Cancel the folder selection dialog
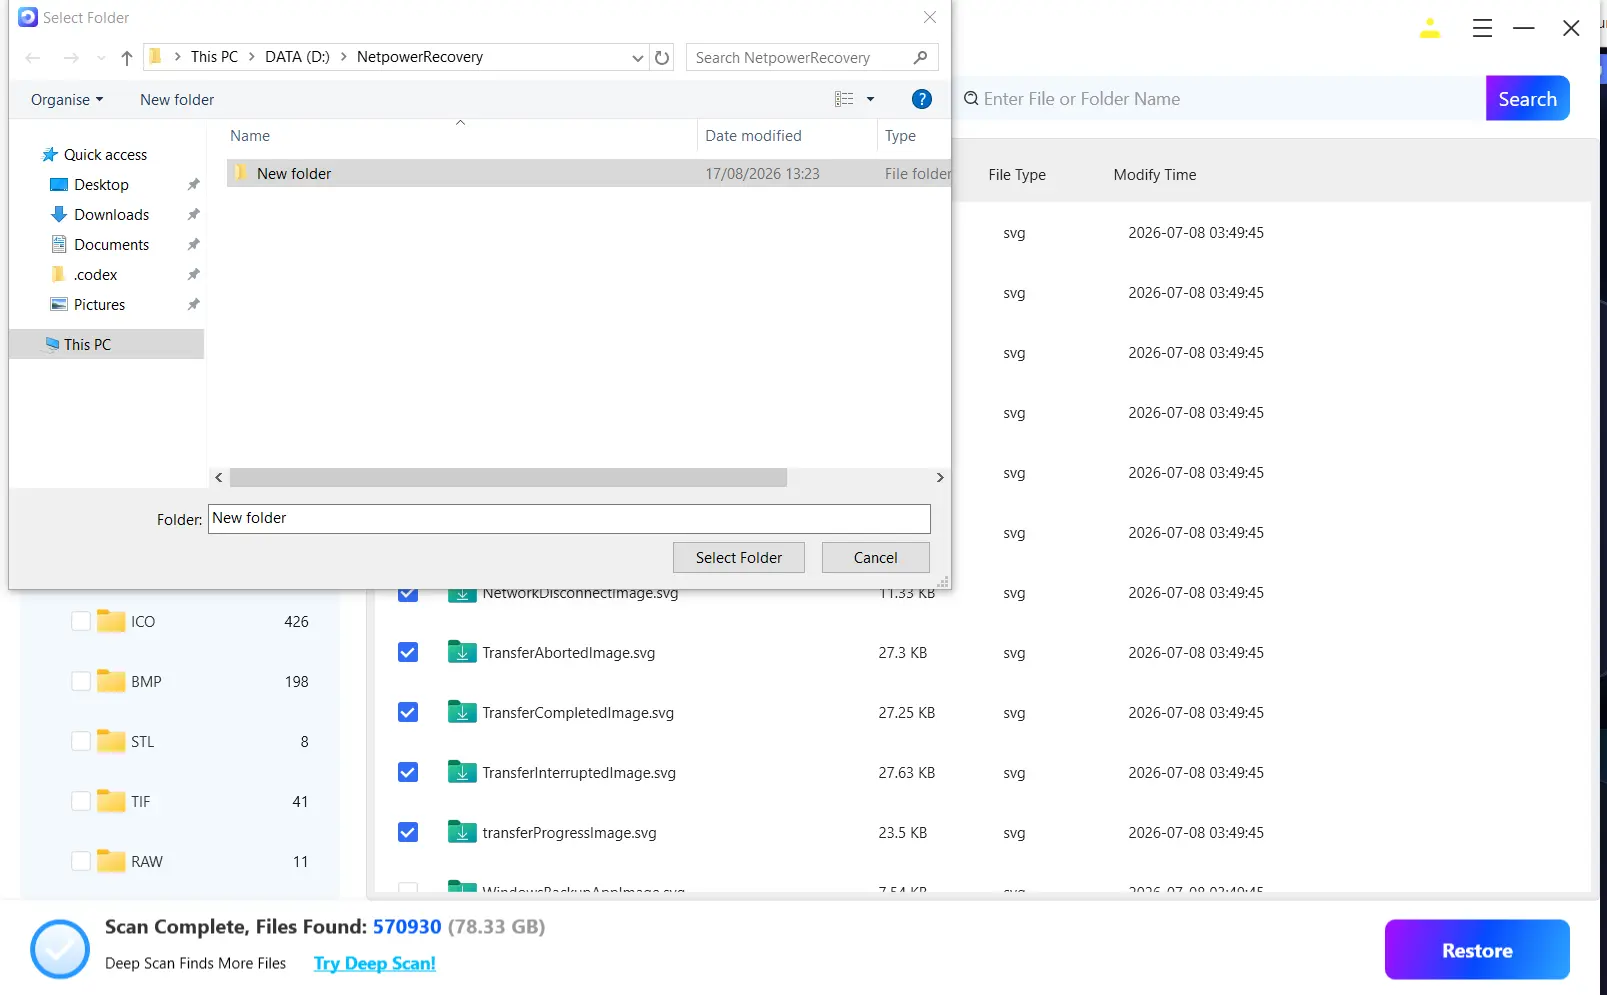The image size is (1607, 995). click(x=875, y=558)
